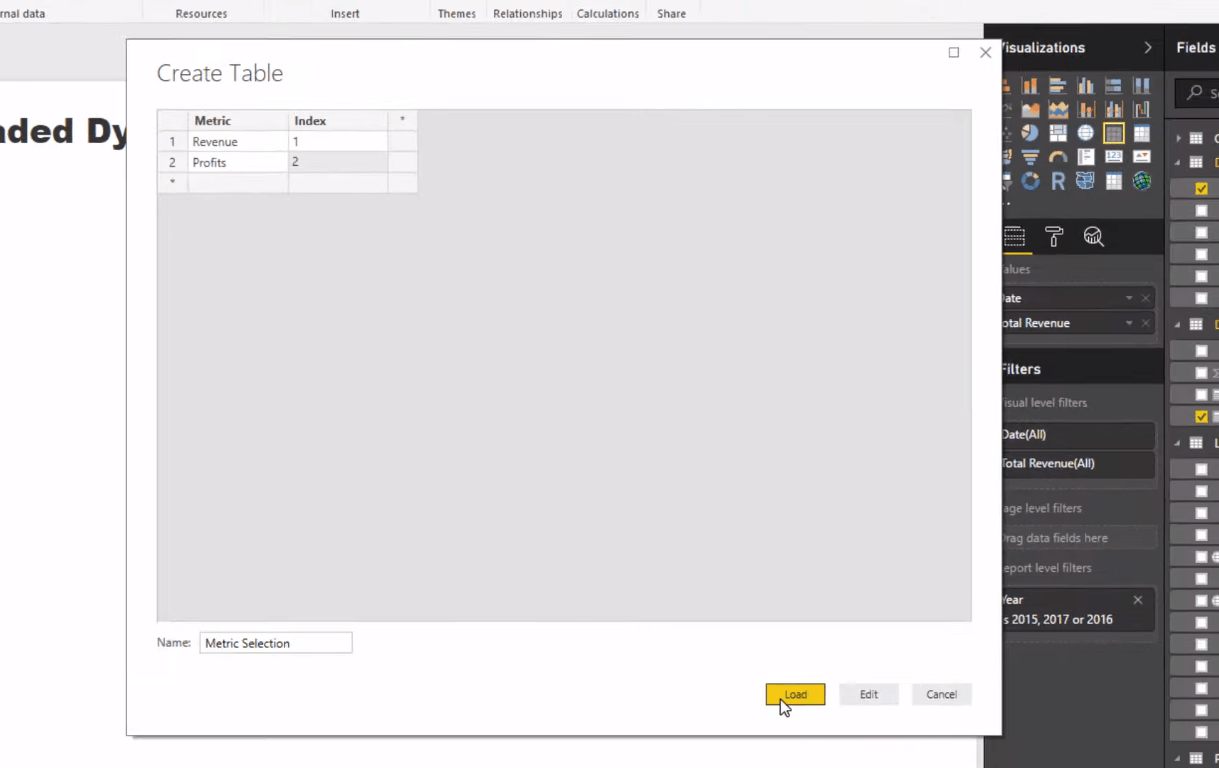Click the asterisk new-row marker
1219x768 pixels.
pyautogui.click(x=172, y=182)
